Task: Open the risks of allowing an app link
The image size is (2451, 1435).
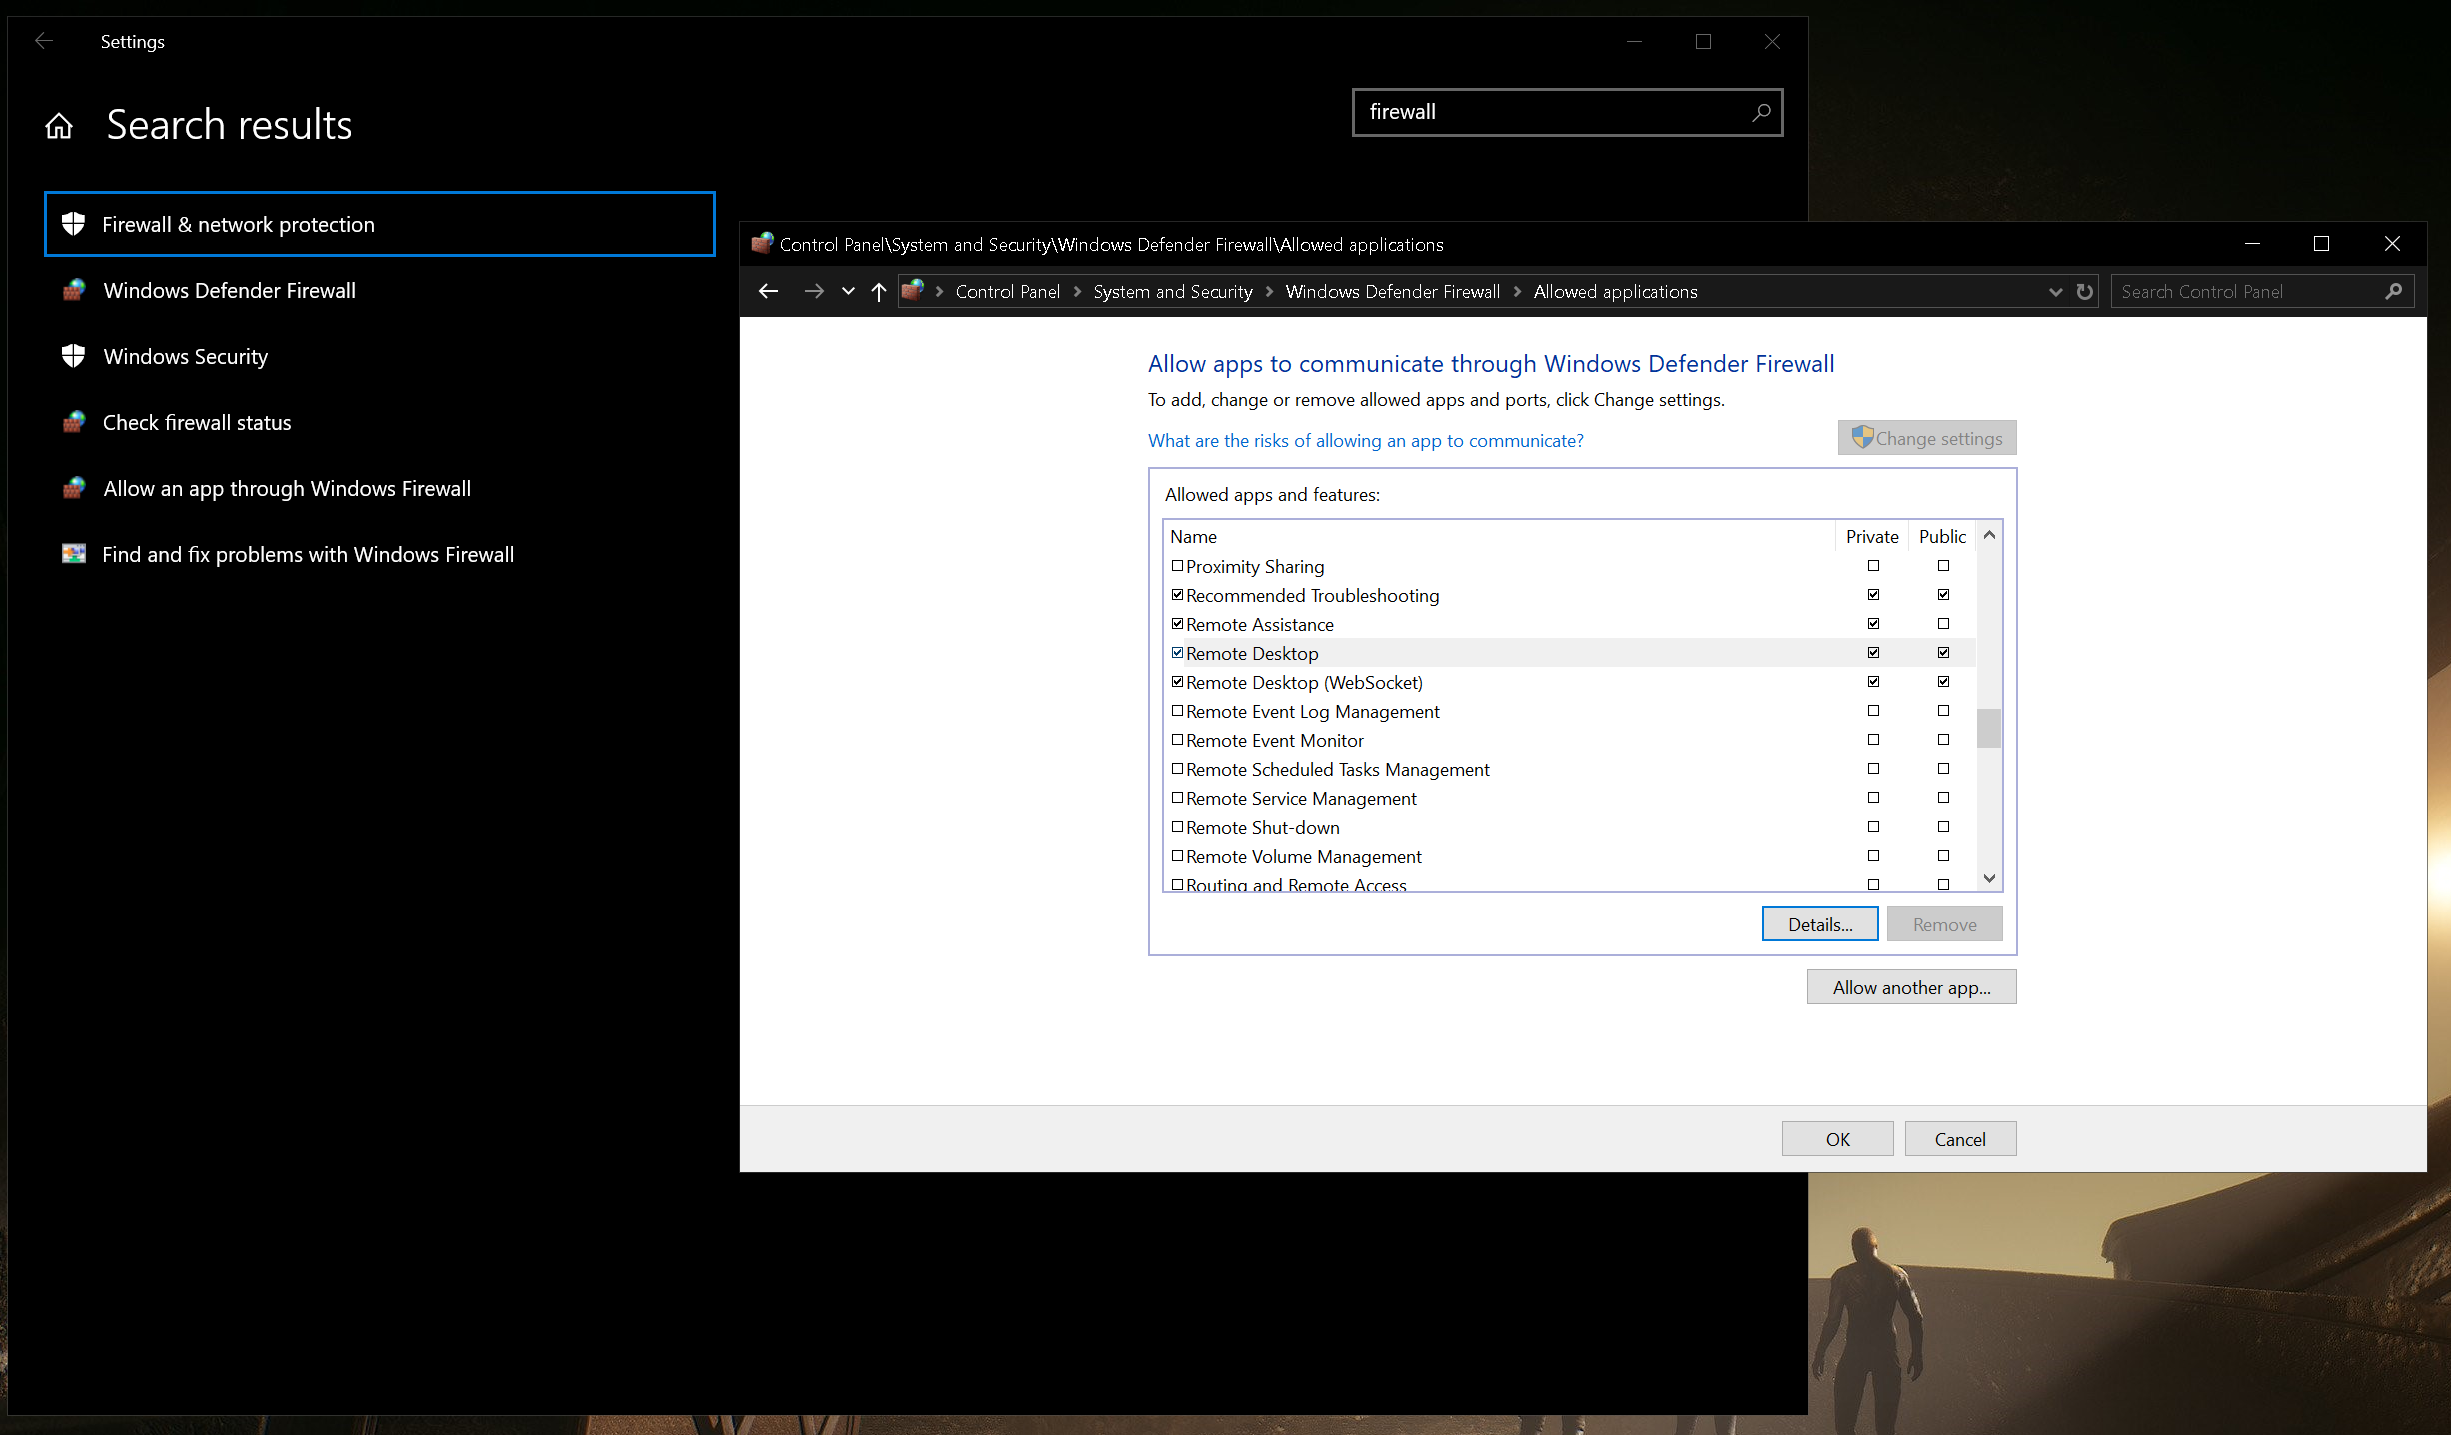Action: tap(1365, 440)
